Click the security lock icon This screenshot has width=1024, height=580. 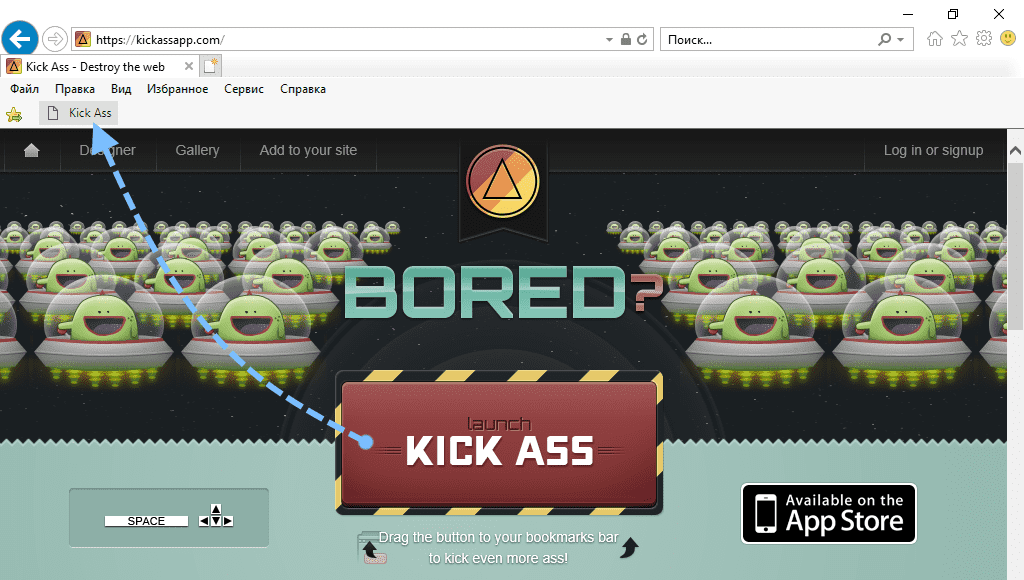coord(626,39)
